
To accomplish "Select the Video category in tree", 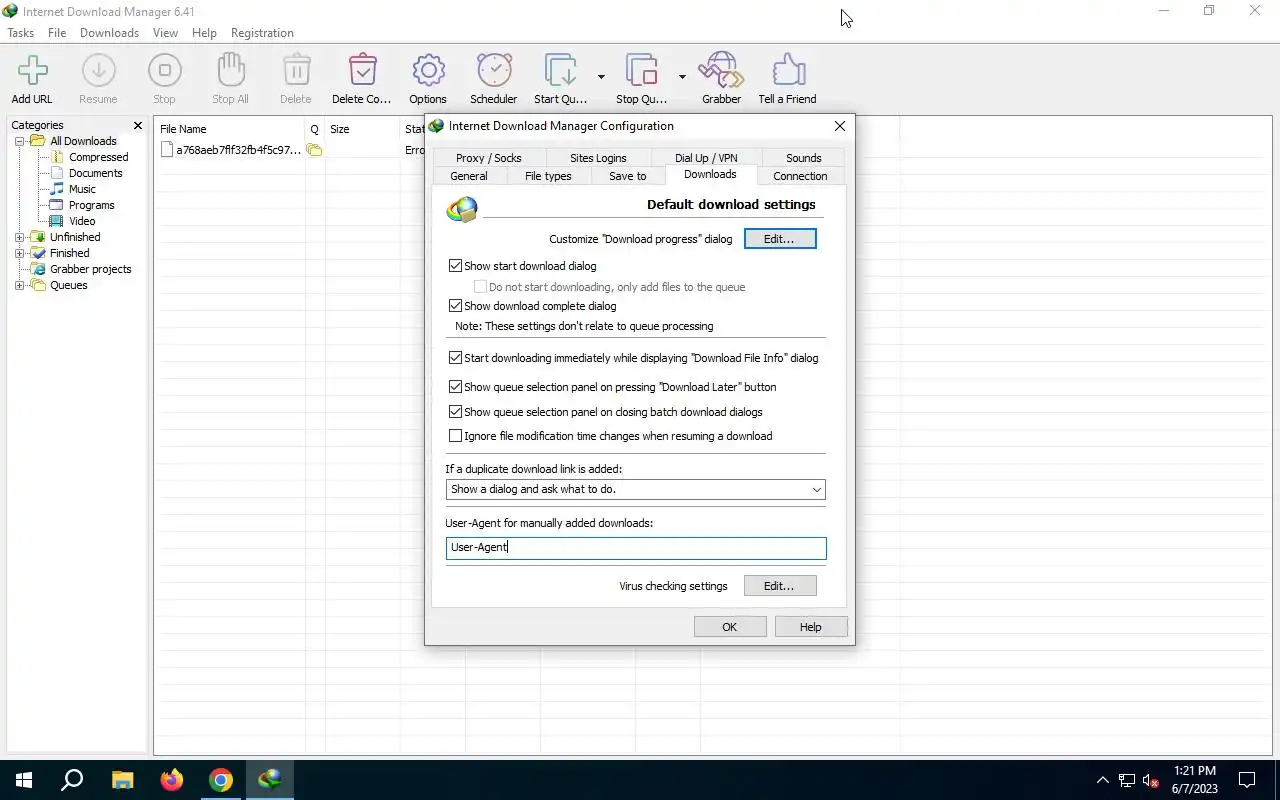I will pyautogui.click(x=82, y=221).
